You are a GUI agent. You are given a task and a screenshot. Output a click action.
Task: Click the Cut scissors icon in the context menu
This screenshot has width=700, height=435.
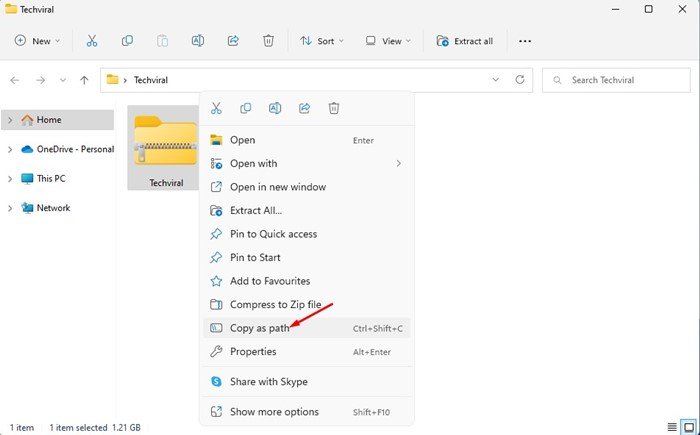pos(216,108)
